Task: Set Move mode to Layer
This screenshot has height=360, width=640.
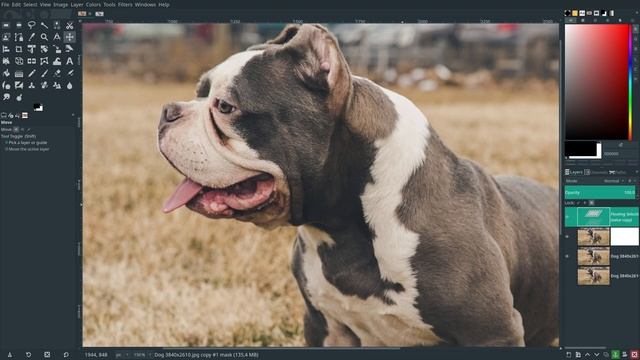Action: 16,129
